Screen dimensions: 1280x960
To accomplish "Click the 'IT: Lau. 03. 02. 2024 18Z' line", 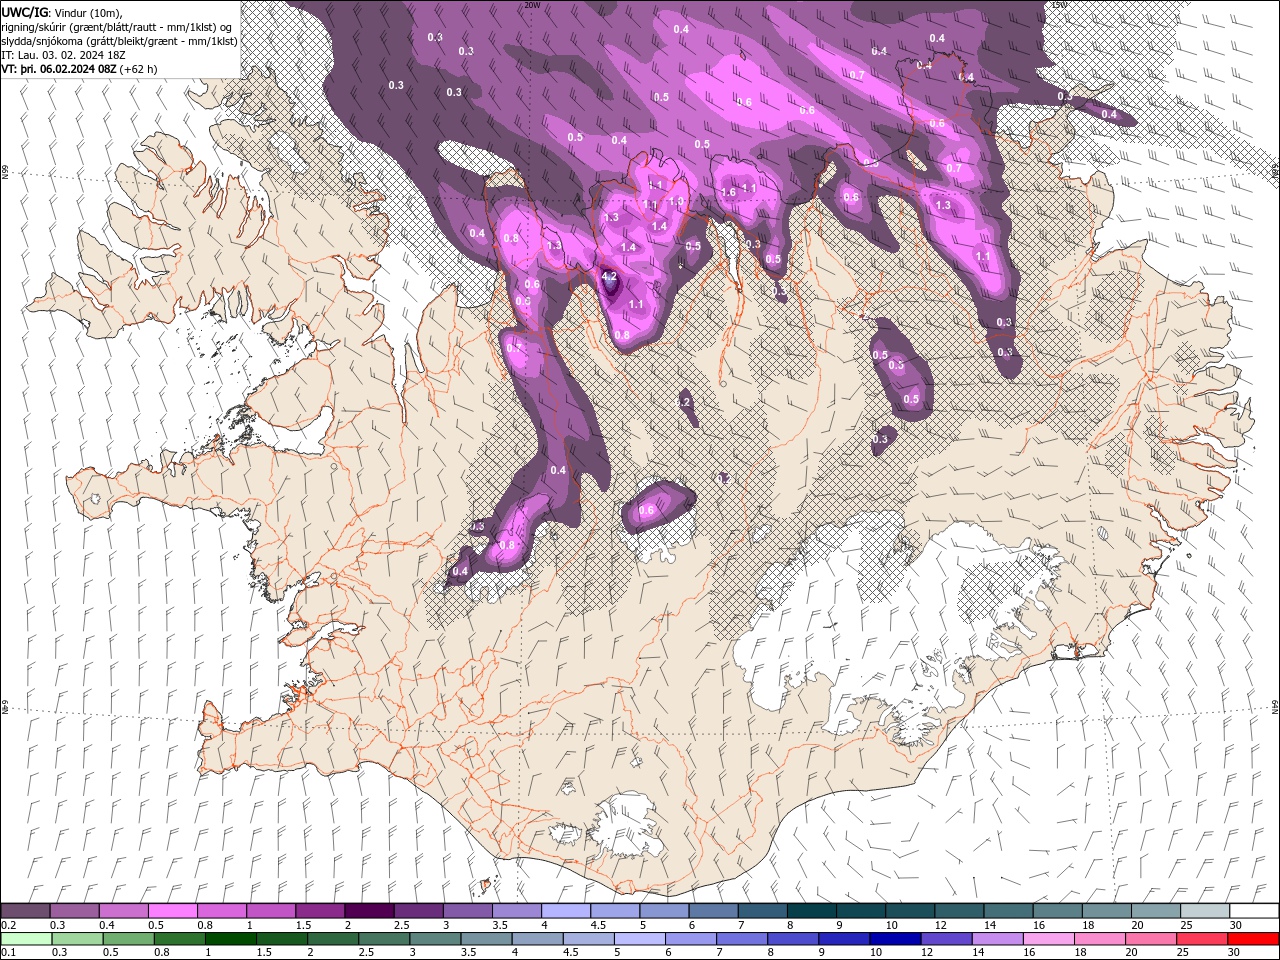I will pyautogui.click(x=66, y=55).
